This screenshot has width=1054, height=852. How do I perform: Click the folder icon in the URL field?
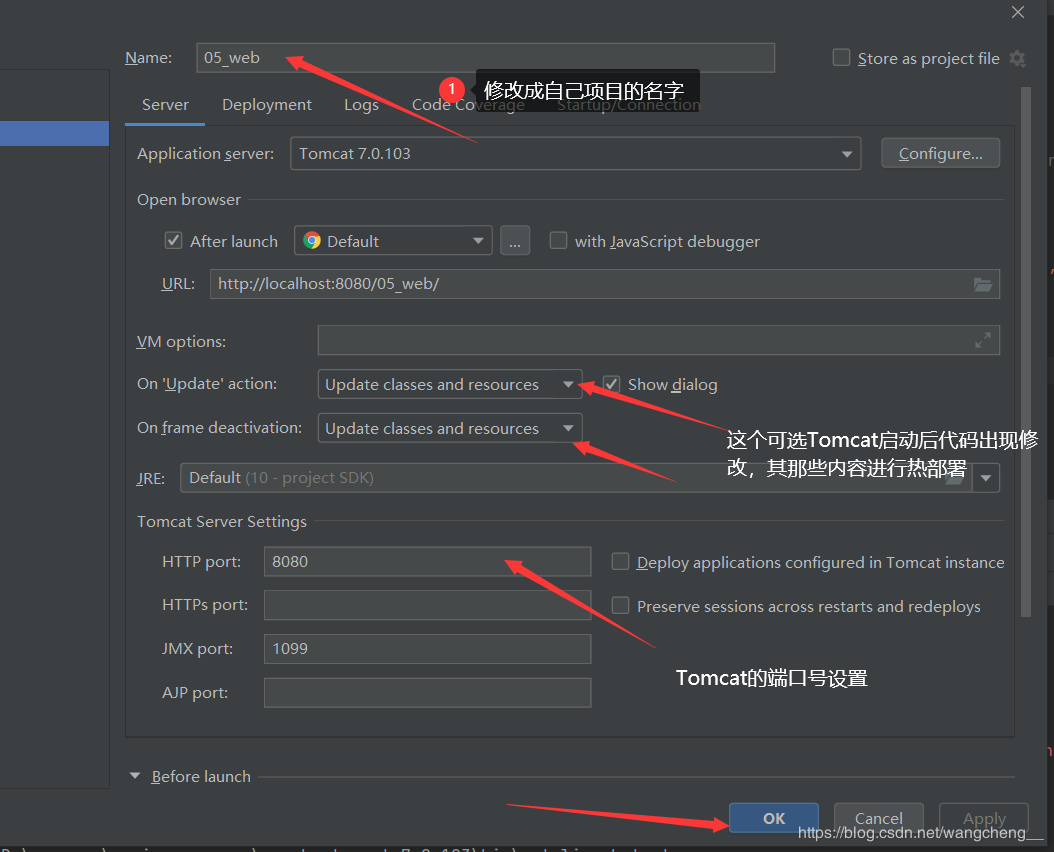pyautogui.click(x=983, y=284)
